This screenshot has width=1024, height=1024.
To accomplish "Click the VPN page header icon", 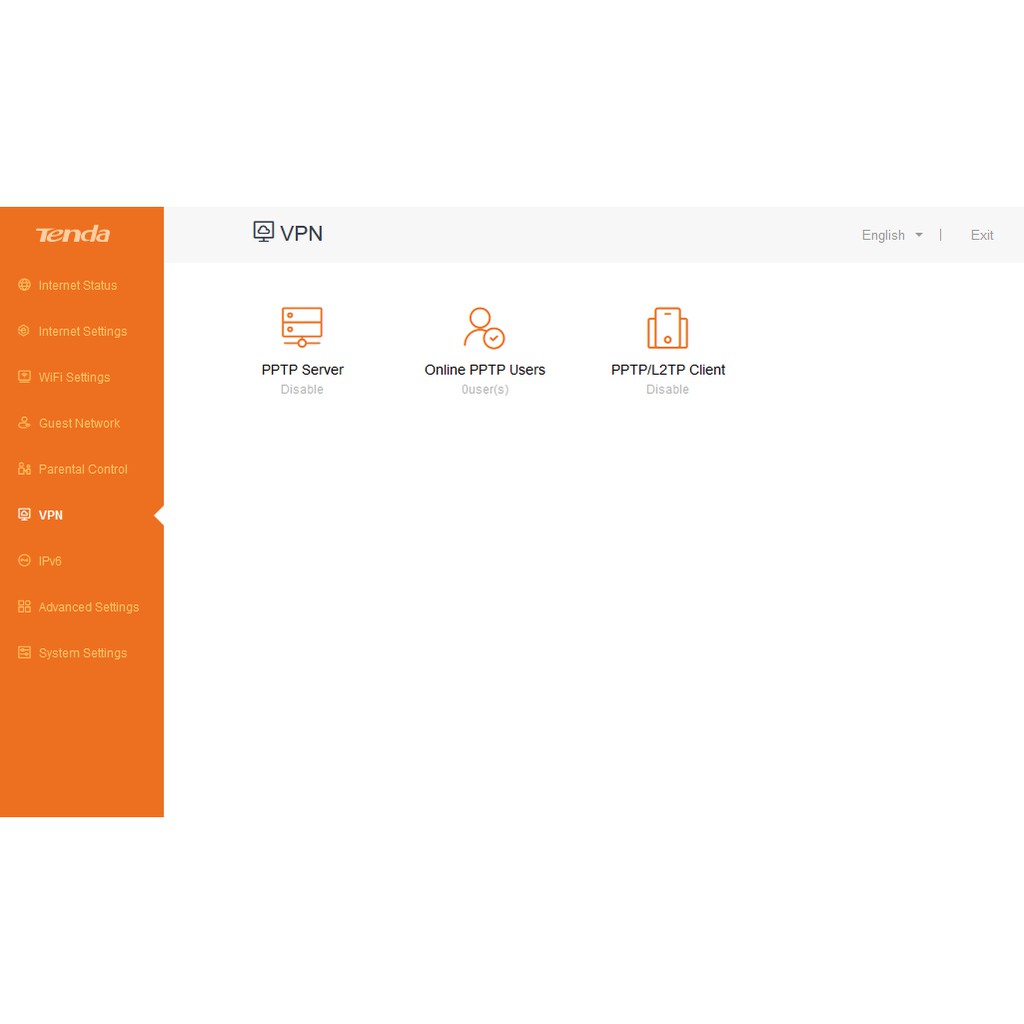I will [263, 232].
